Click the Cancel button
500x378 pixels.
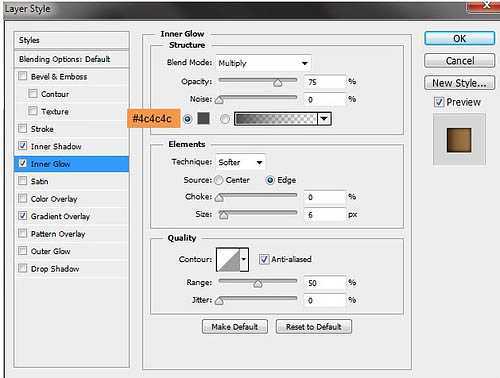click(460, 61)
